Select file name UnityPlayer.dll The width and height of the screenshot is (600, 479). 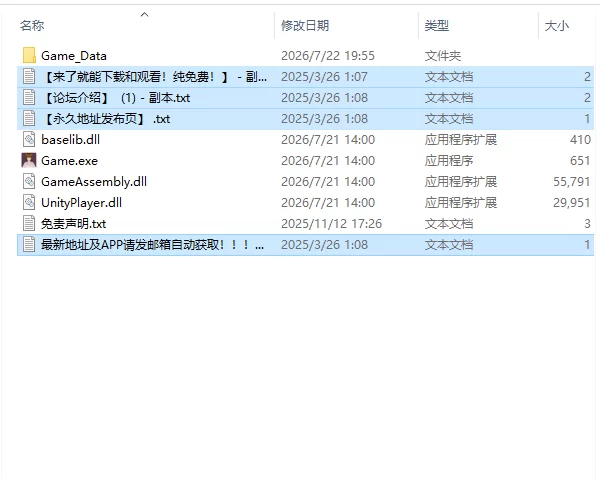point(82,203)
